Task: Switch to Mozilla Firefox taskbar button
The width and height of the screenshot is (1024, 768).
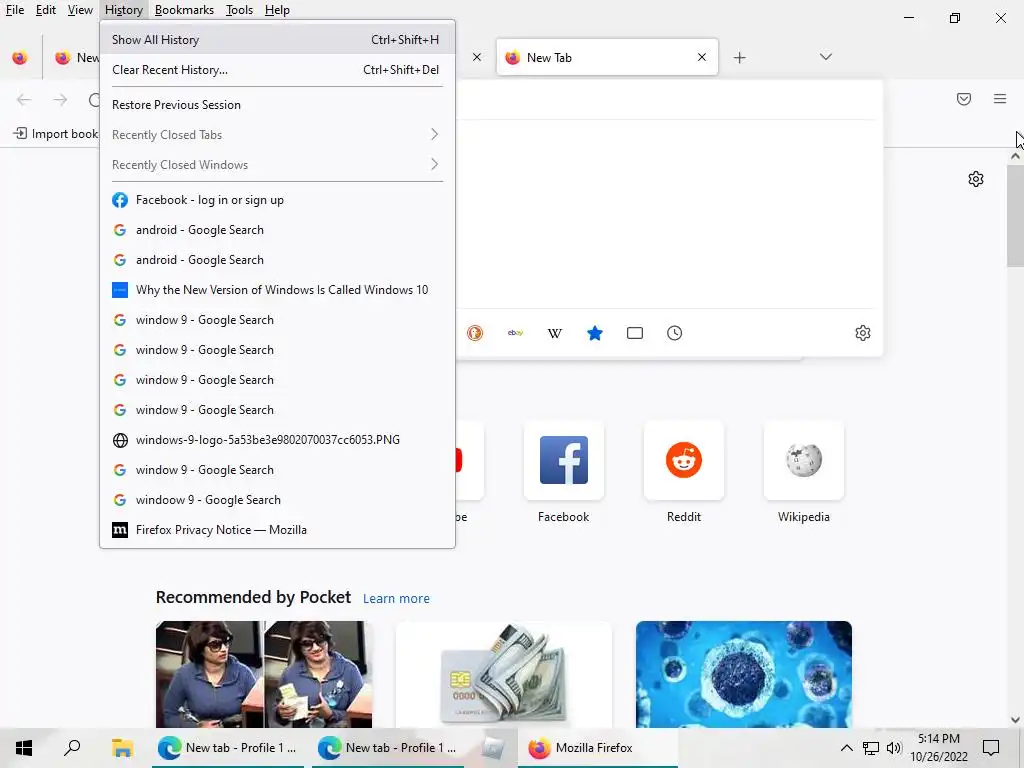Action: click(x=598, y=748)
